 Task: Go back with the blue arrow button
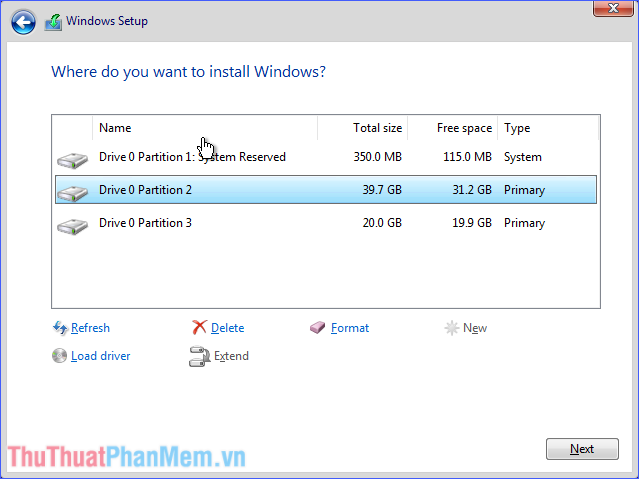[x=23, y=22]
